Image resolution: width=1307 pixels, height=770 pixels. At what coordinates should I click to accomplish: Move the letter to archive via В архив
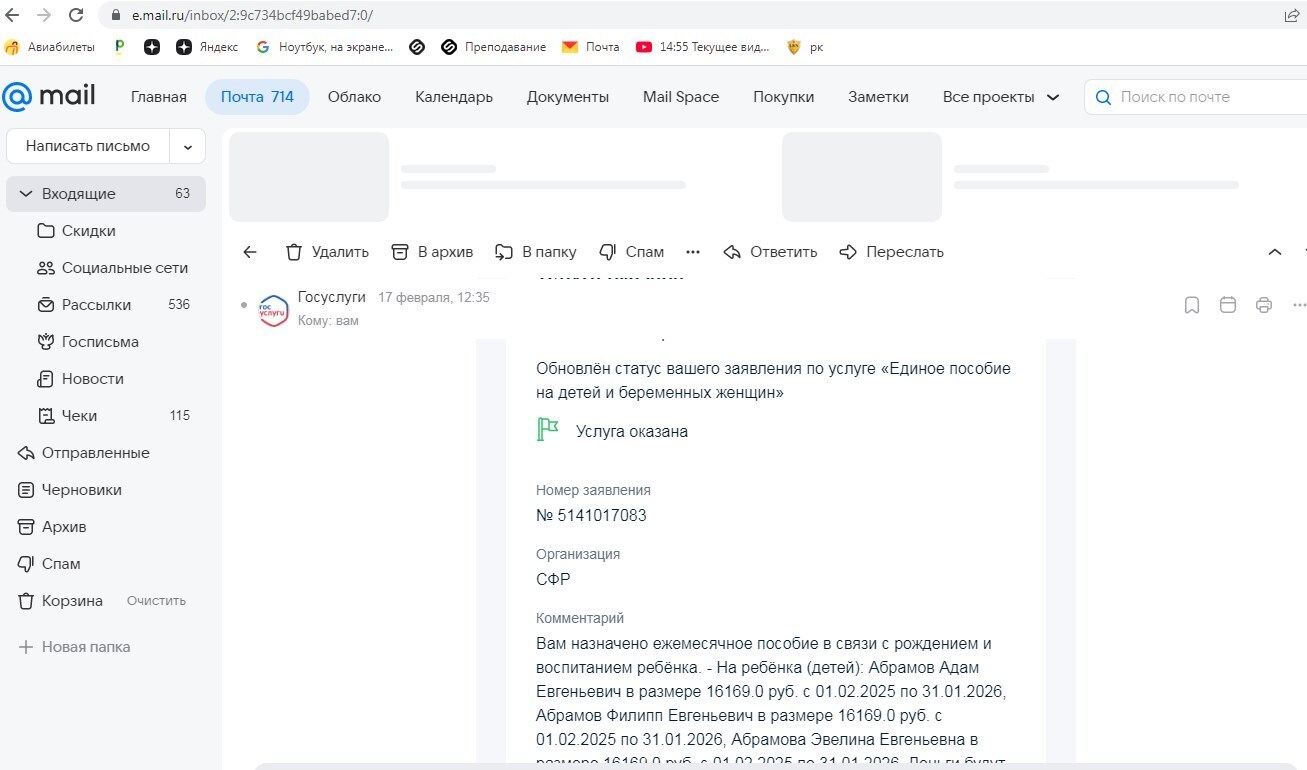(x=432, y=251)
